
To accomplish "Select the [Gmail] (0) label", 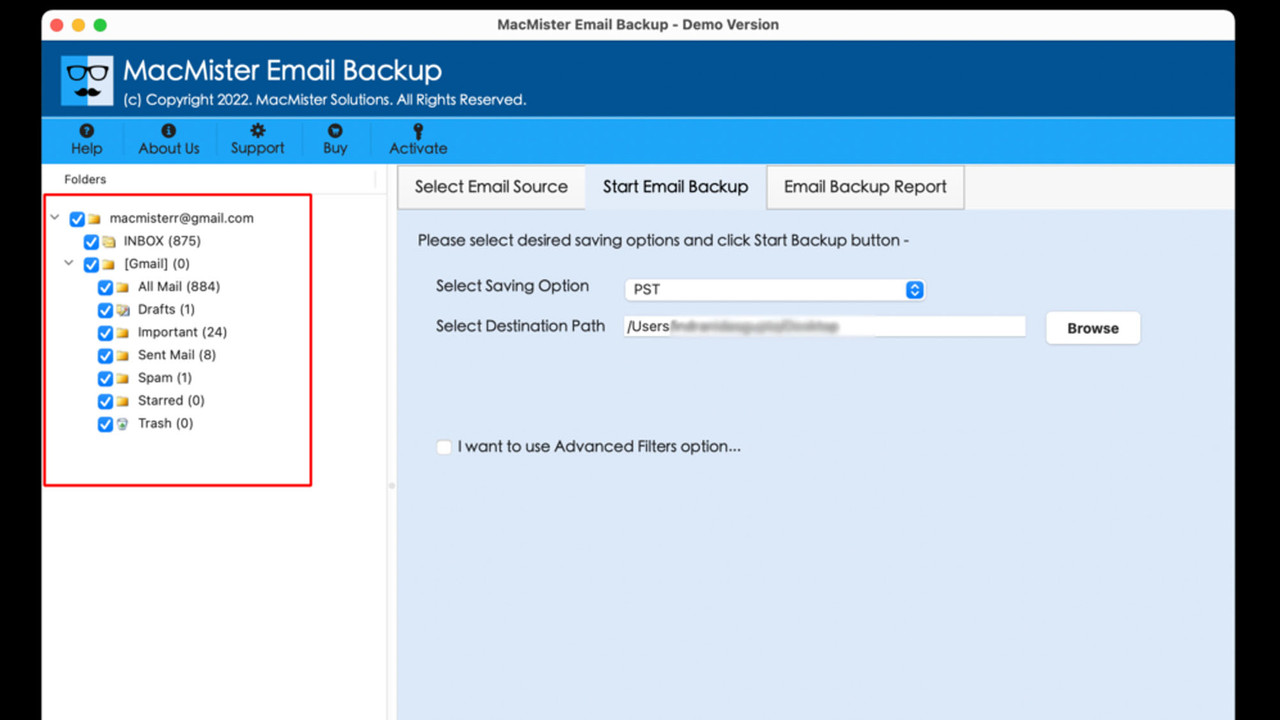I will [157, 264].
